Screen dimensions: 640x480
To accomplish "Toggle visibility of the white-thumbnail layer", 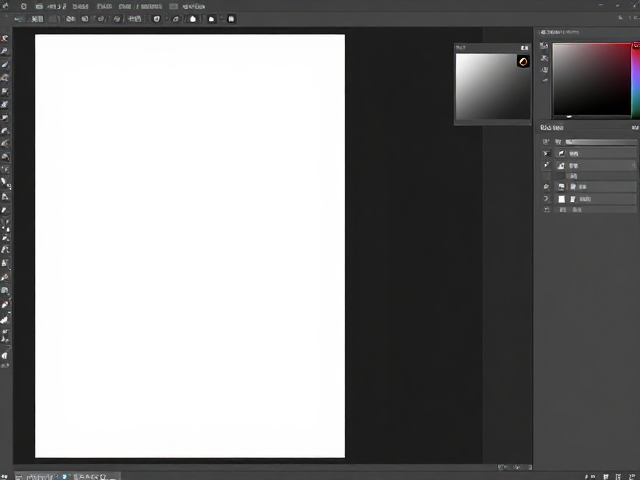I will [546, 199].
